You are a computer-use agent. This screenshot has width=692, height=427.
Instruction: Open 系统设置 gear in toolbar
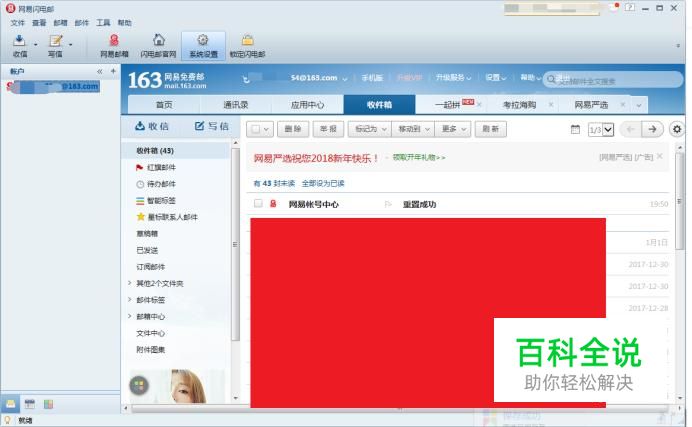203,46
